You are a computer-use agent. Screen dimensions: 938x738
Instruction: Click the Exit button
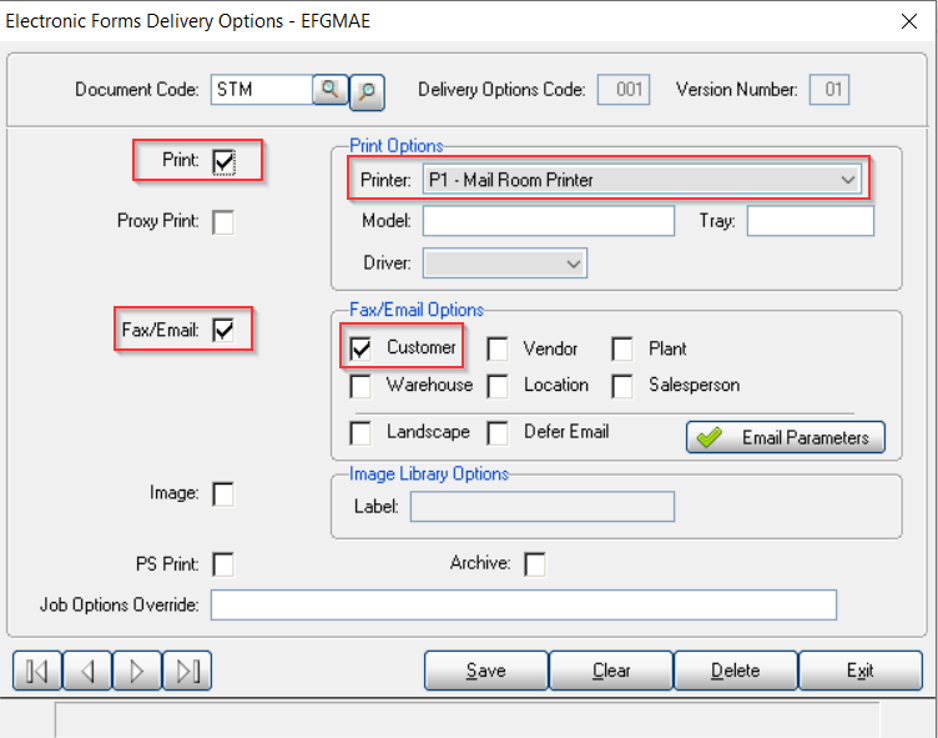861,670
